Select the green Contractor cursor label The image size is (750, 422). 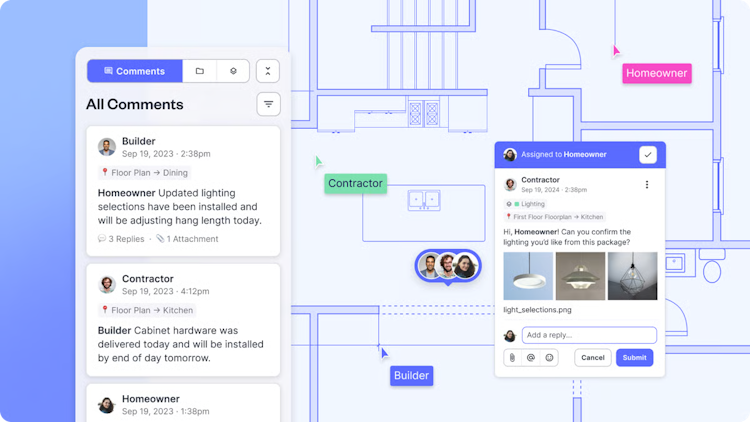pyautogui.click(x=355, y=183)
